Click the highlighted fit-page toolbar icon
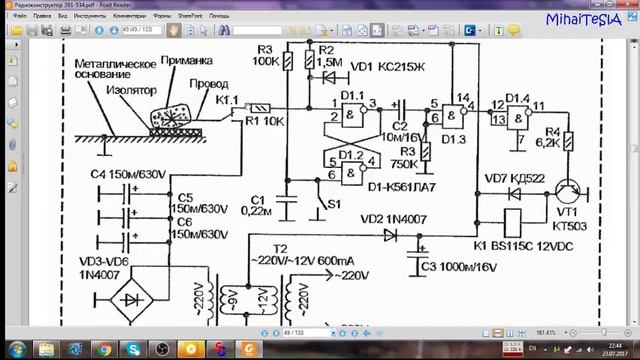 tap(377, 31)
